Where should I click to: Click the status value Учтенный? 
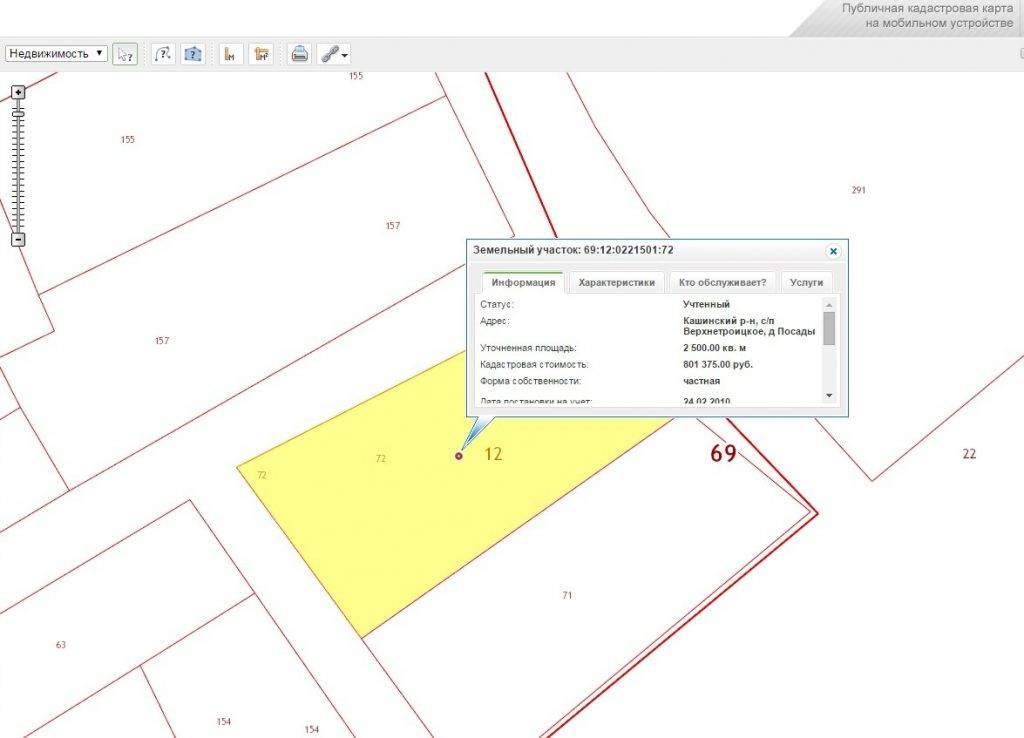pos(706,304)
